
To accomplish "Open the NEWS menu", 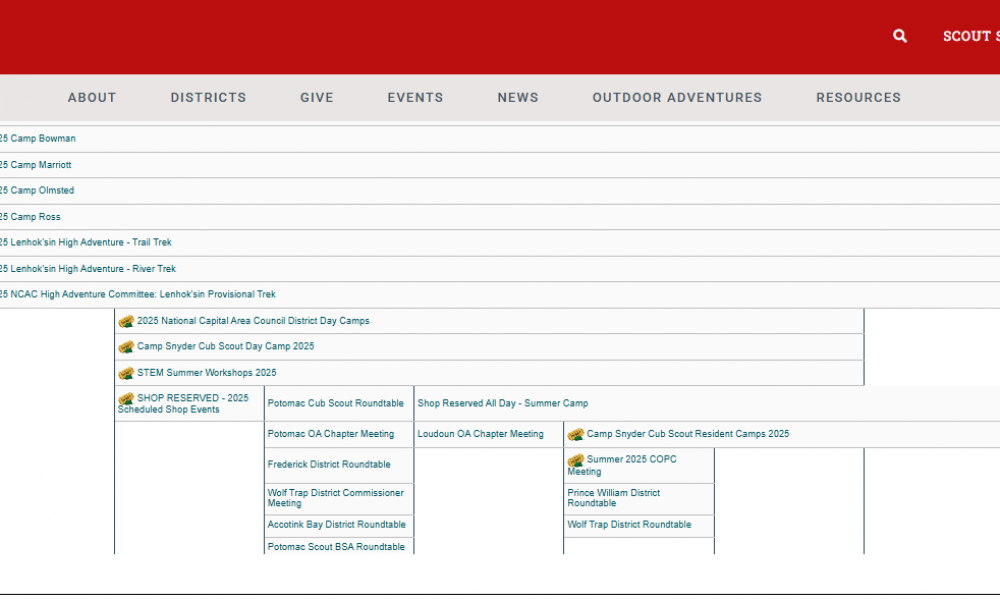I will pos(518,98).
